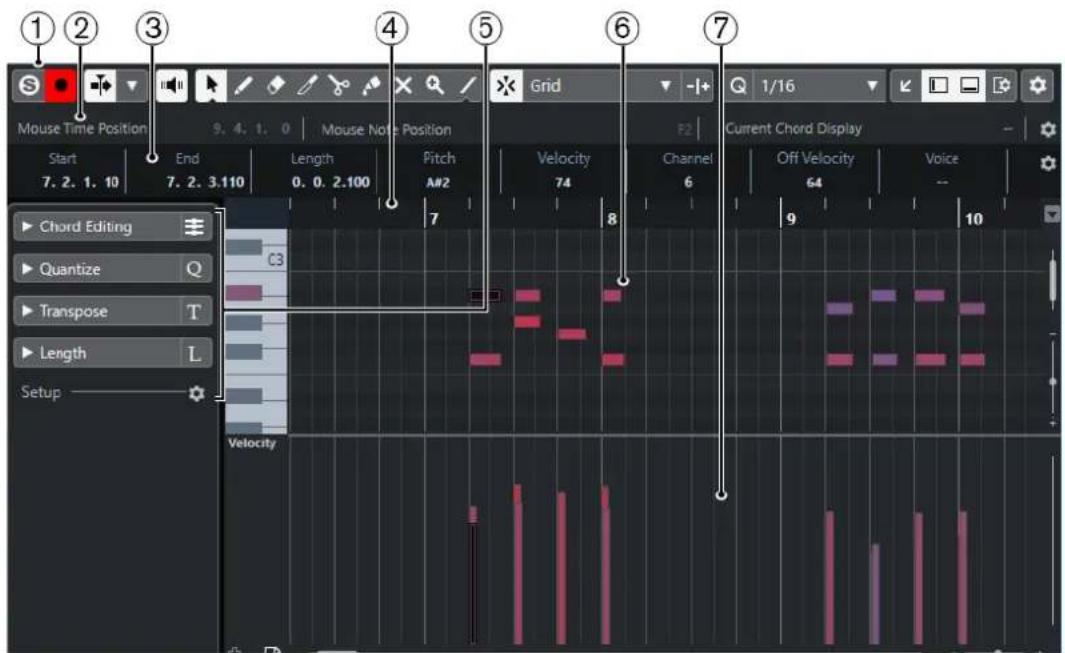Image resolution: width=1065 pixels, height=653 pixels.
Task: Open Auto-Scroll settings dropdown arrow
Action: (x=132, y=86)
